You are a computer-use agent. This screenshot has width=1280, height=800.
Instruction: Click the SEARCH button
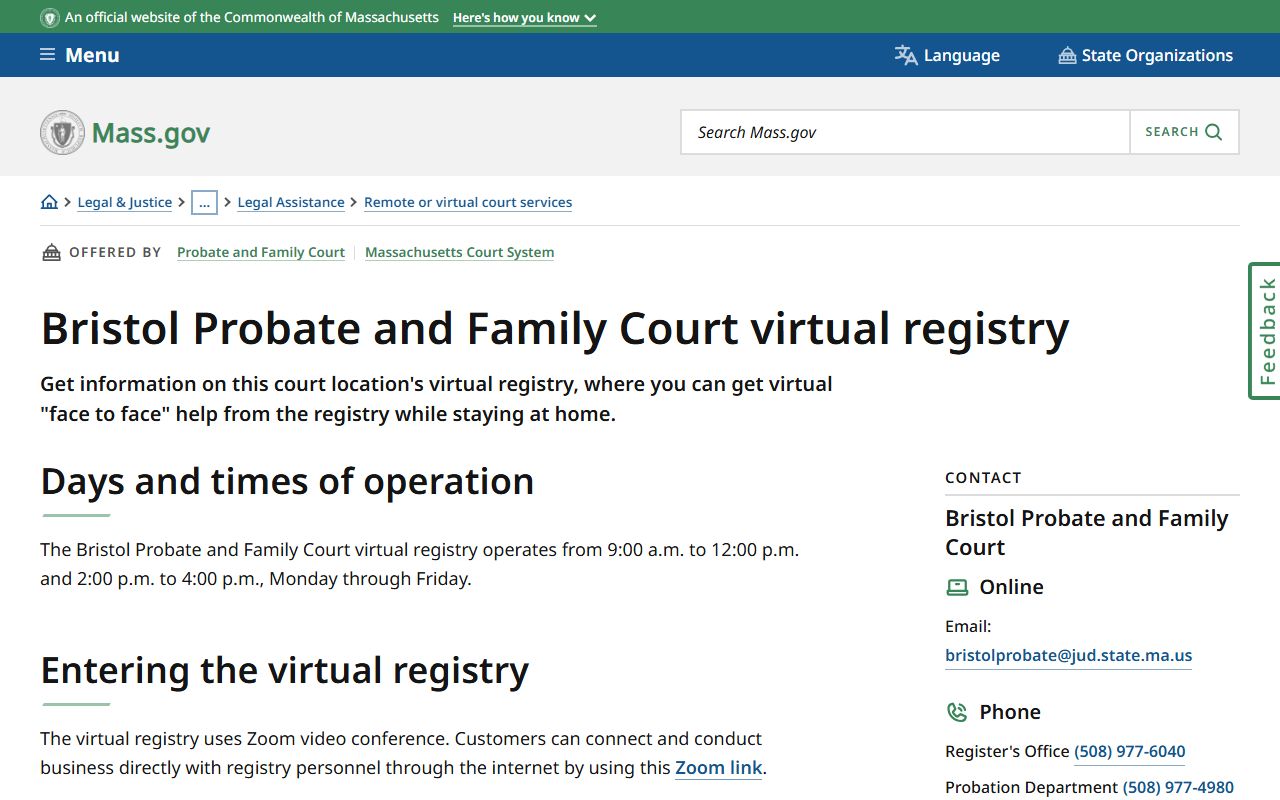tap(1184, 132)
